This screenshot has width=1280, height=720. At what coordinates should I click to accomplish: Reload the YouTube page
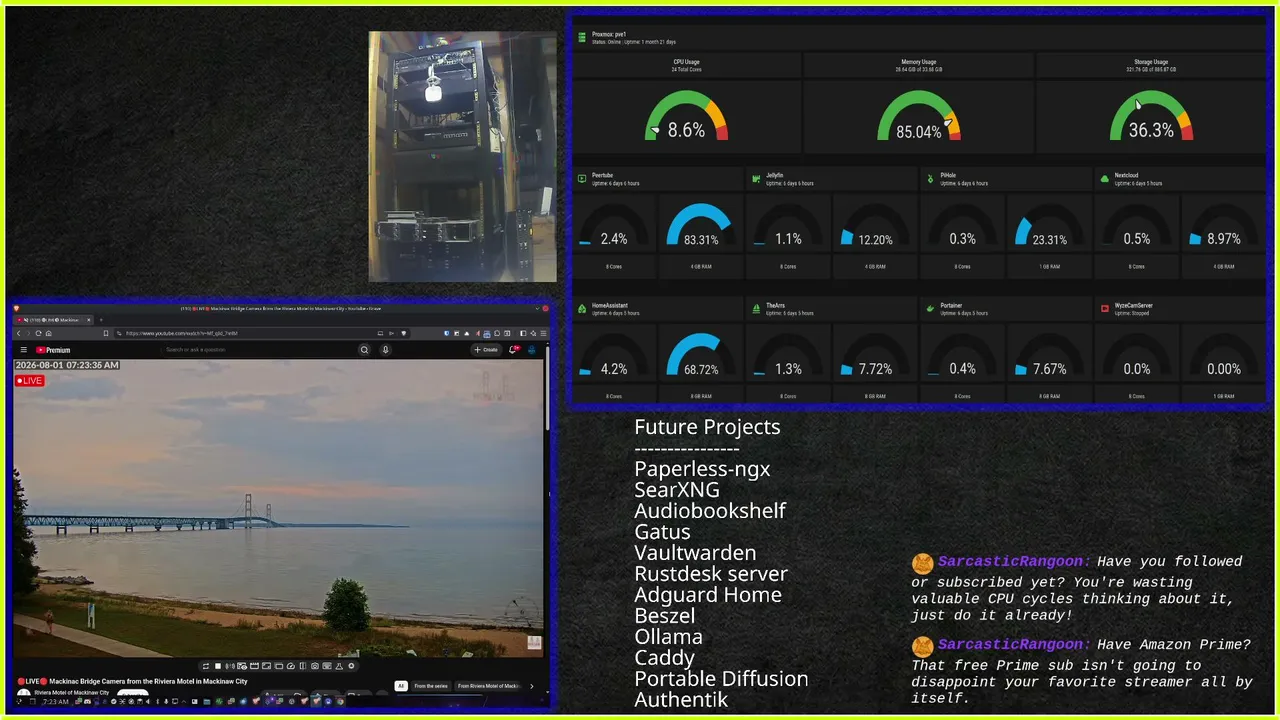click(38, 333)
